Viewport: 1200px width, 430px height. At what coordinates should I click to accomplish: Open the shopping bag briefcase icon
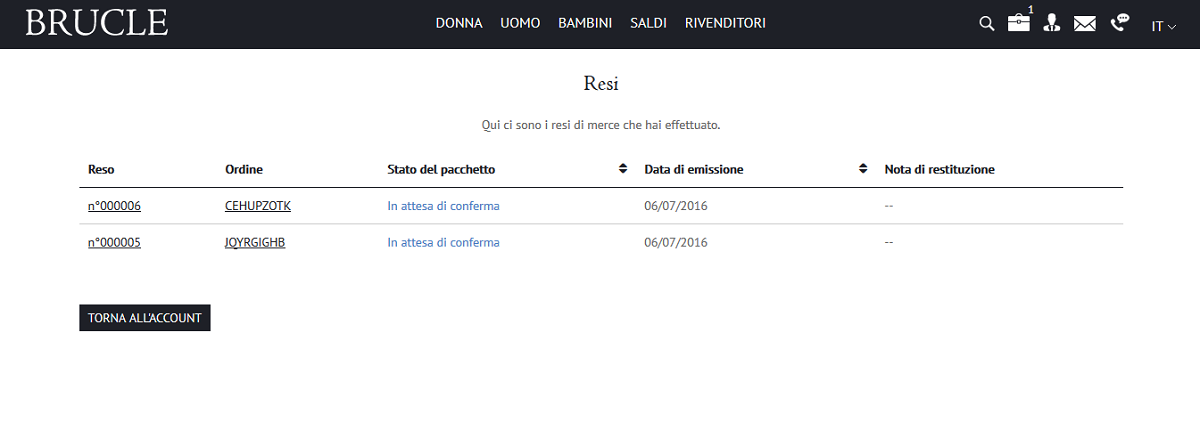click(x=1018, y=24)
